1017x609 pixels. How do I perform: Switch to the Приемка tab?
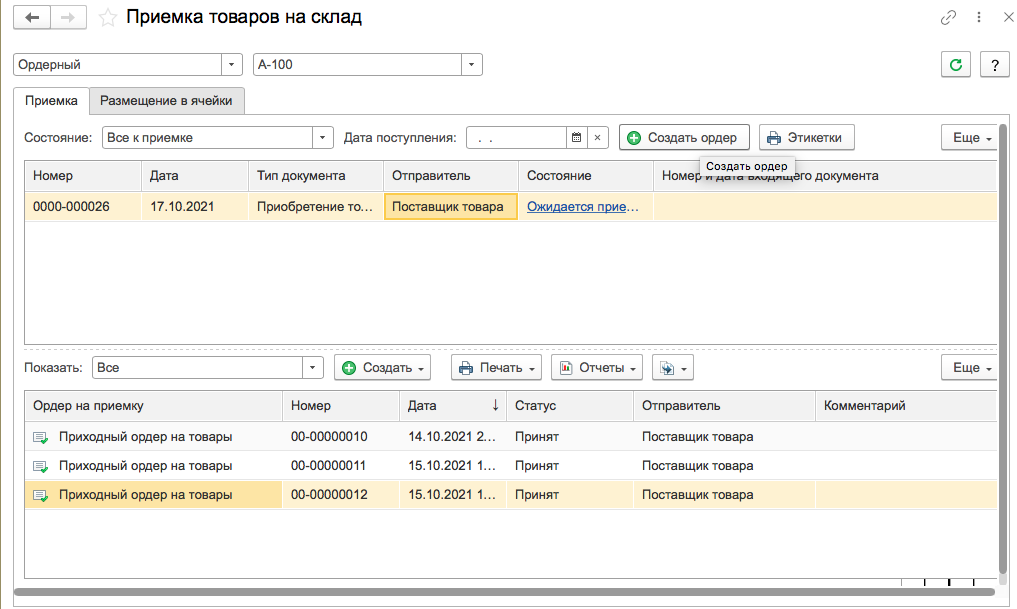coord(51,101)
